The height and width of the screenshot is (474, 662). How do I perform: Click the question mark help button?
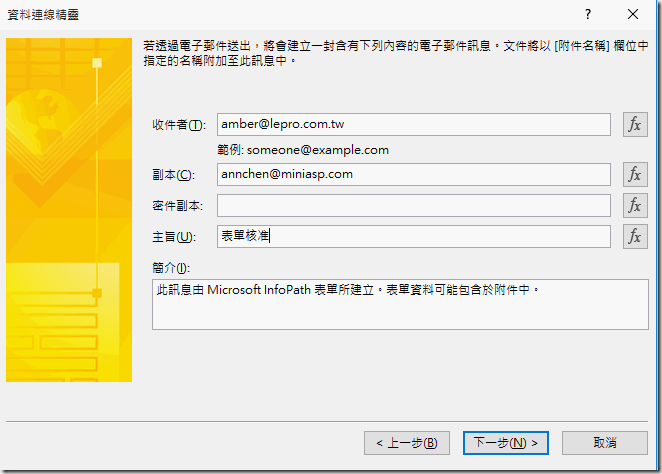point(587,14)
